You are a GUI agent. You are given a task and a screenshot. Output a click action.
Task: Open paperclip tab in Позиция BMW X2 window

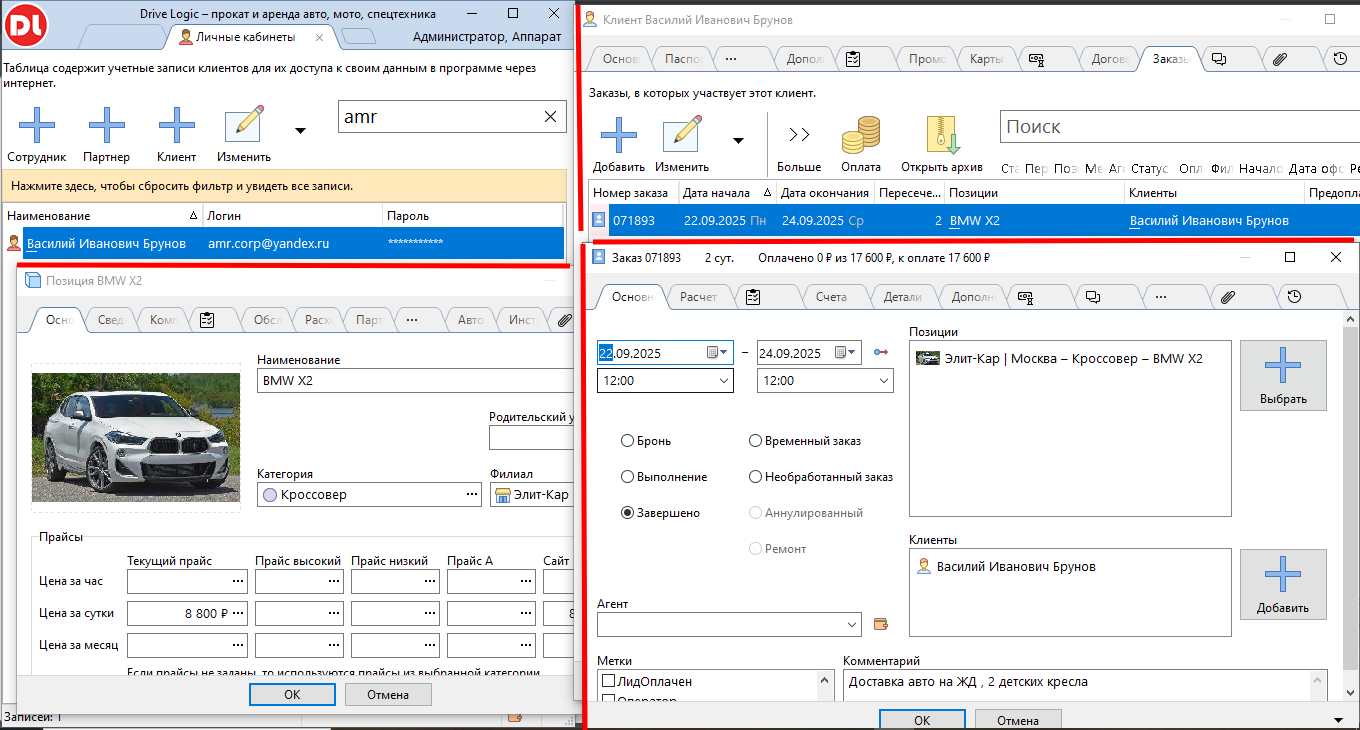564,320
